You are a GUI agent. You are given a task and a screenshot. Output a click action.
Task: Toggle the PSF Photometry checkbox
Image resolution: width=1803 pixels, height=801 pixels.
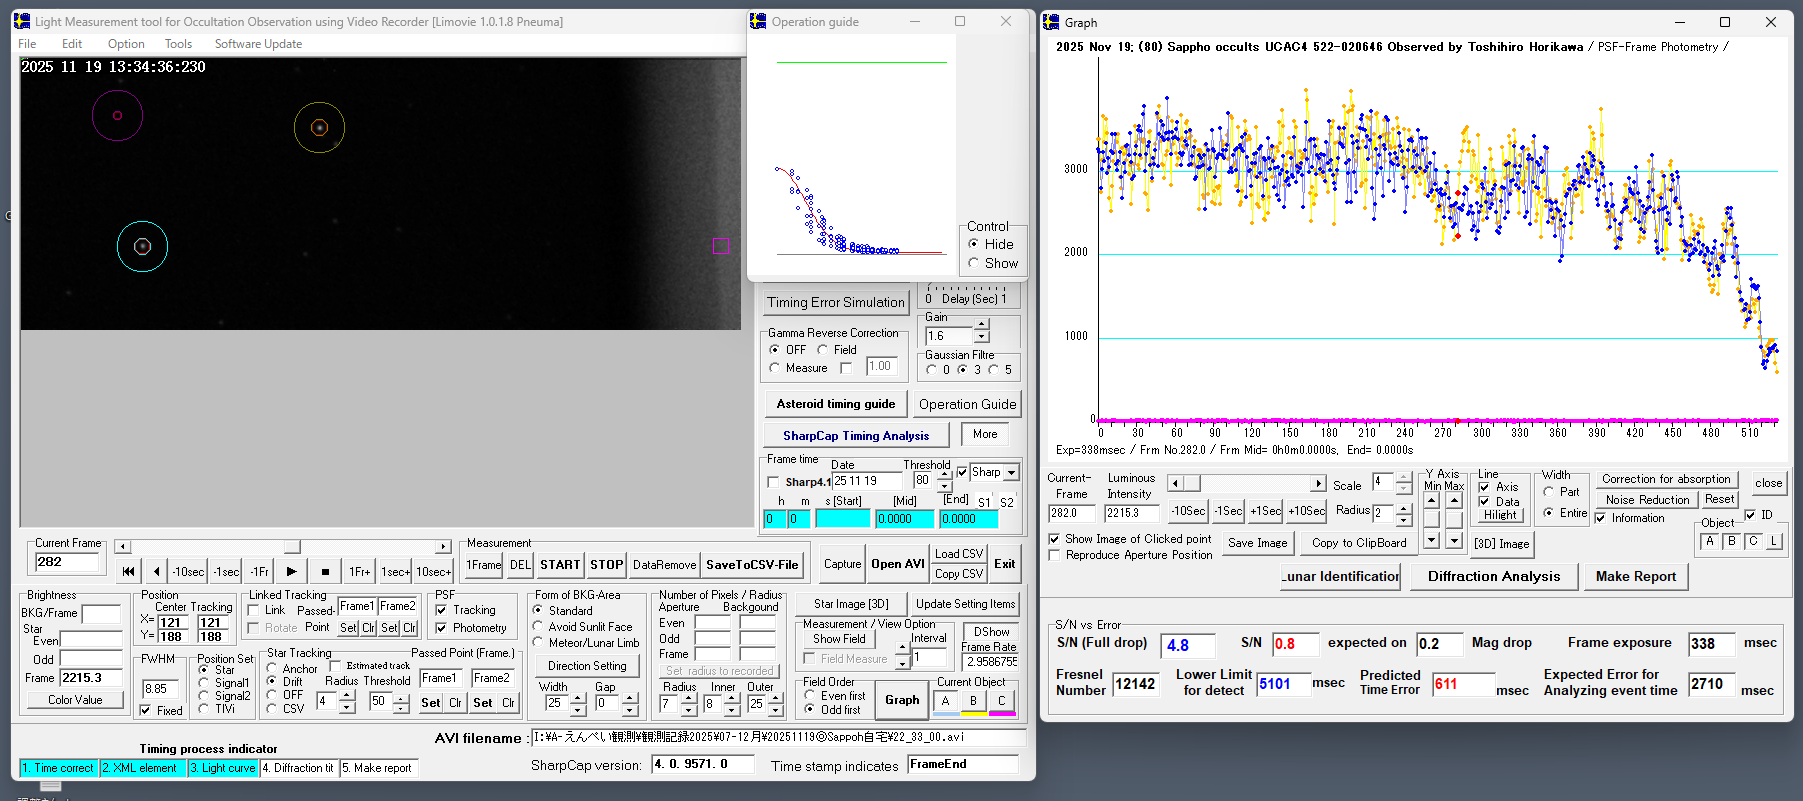coord(441,628)
